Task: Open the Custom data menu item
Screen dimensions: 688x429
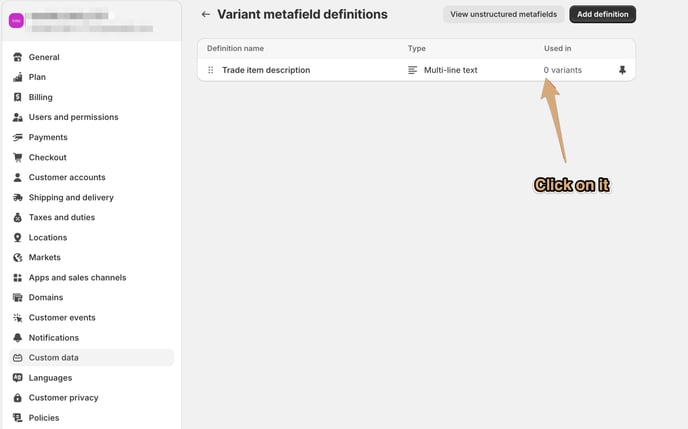Action: 91,358
